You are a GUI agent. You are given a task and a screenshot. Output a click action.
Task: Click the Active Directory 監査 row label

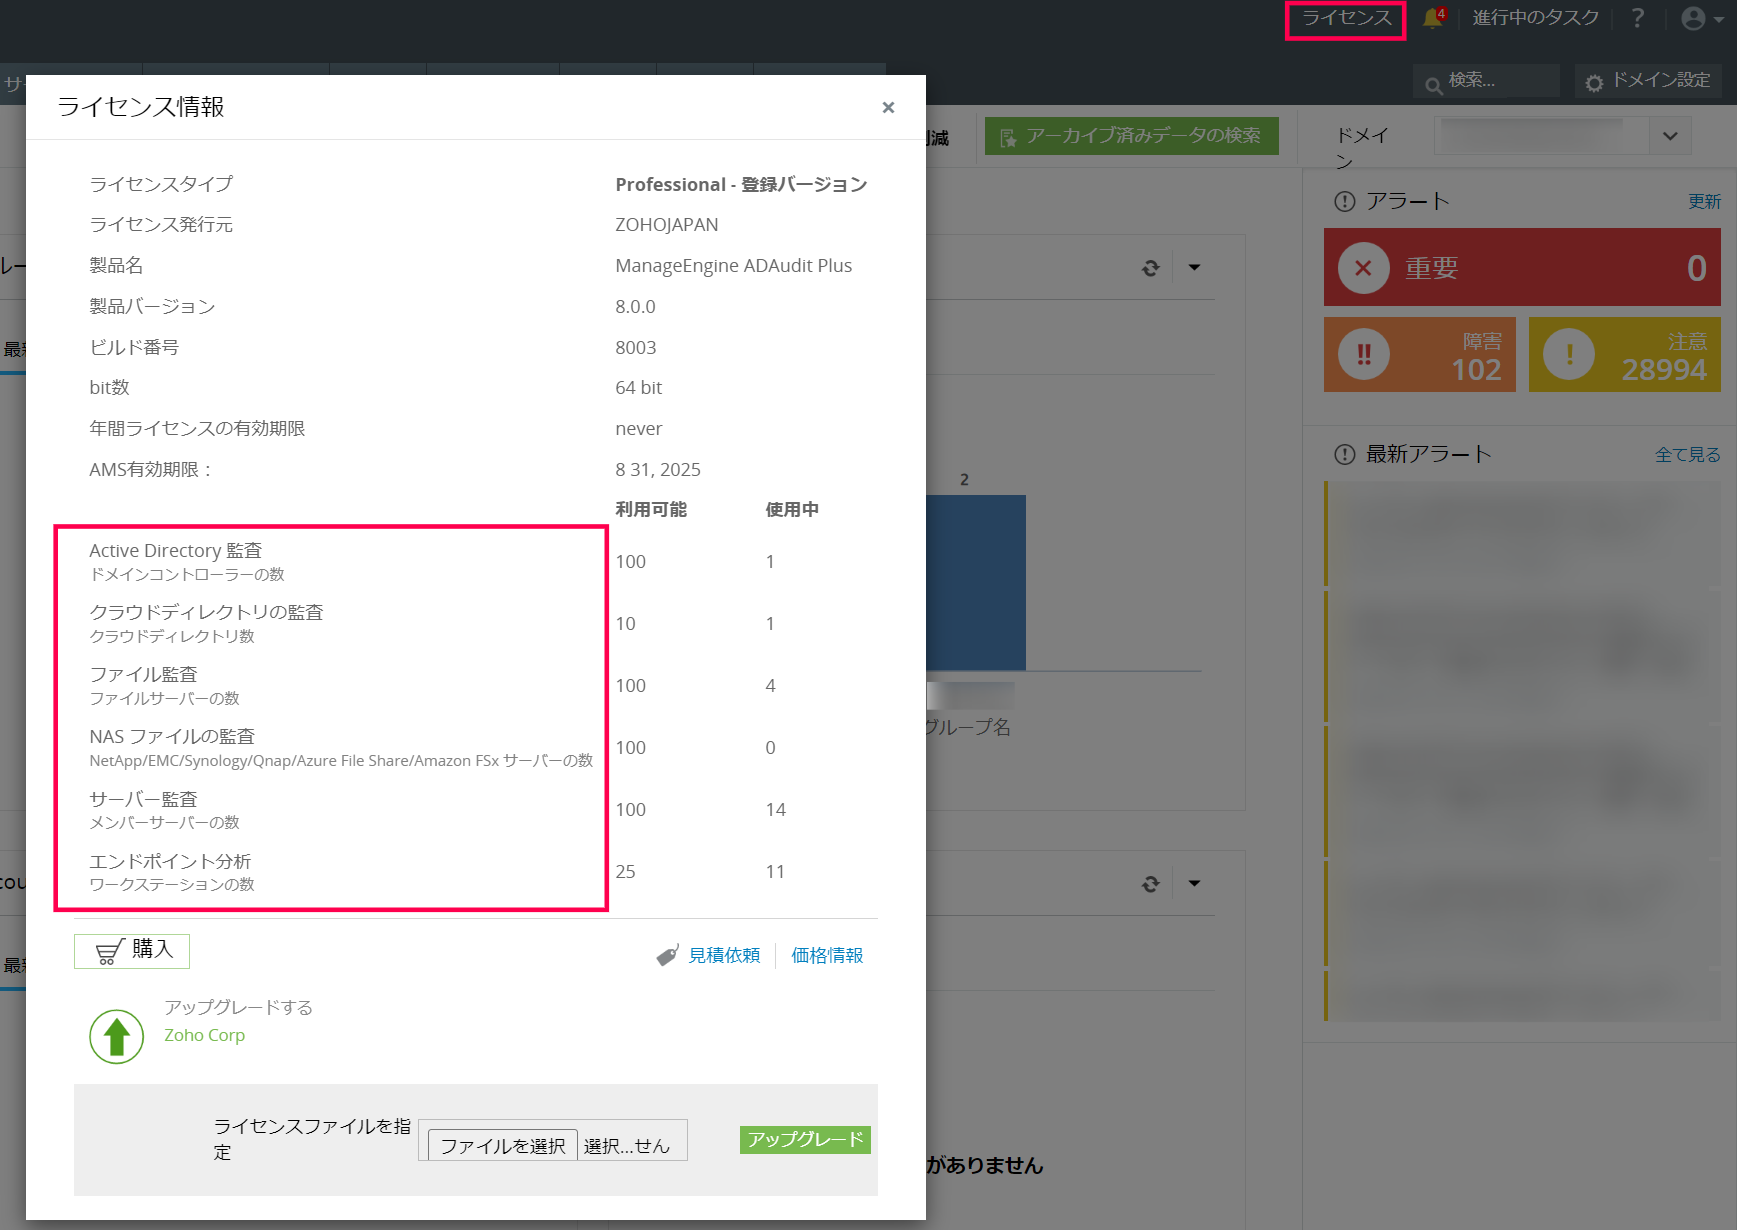(x=176, y=551)
